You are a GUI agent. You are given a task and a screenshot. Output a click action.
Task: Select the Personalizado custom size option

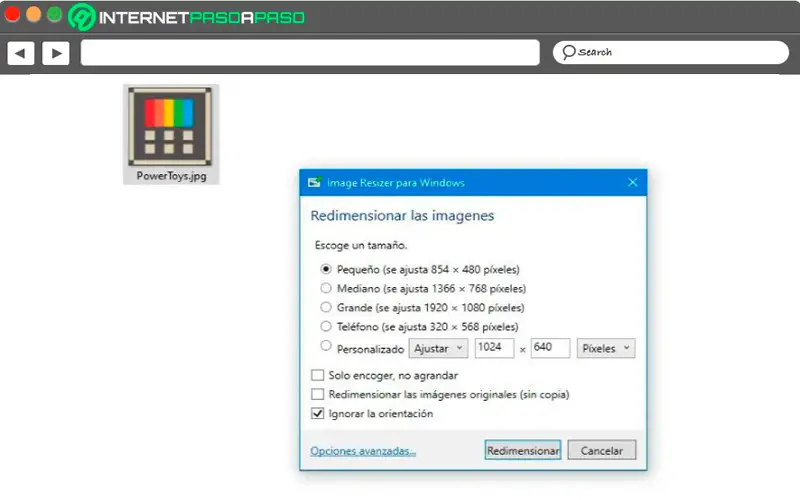tap(326, 345)
